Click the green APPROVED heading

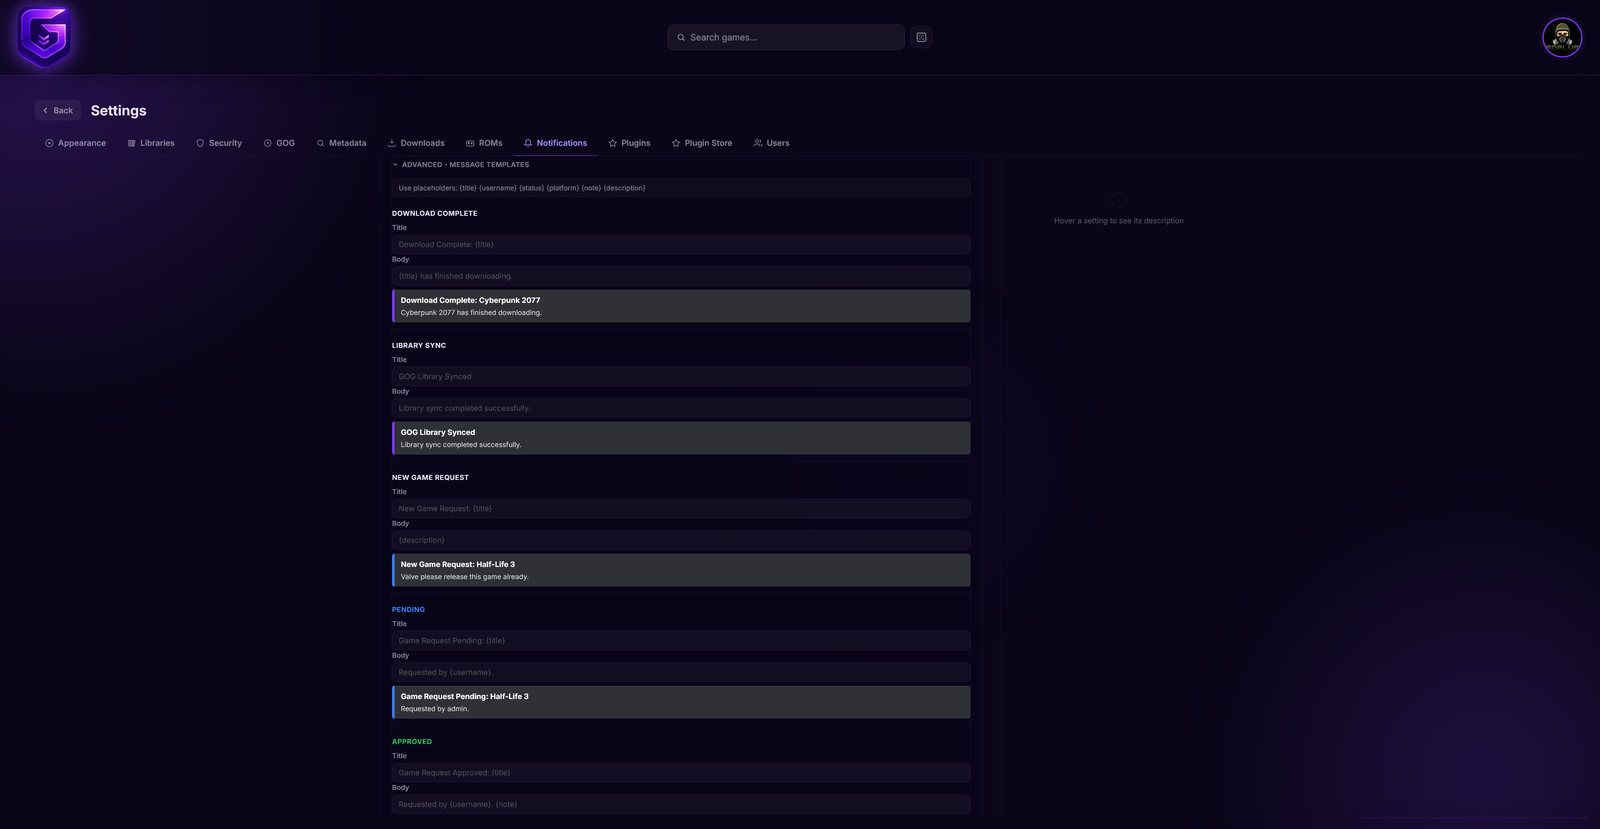pyautogui.click(x=412, y=741)
